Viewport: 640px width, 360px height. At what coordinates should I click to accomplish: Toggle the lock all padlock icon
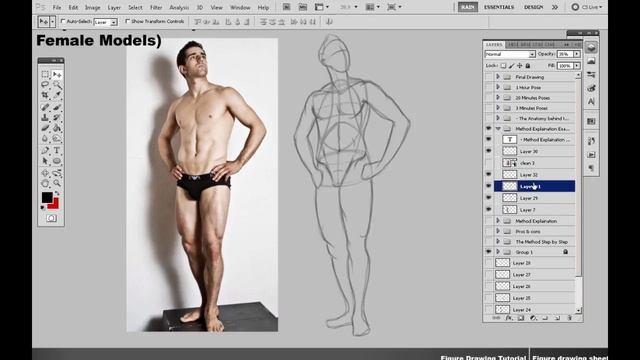point(528,65)
